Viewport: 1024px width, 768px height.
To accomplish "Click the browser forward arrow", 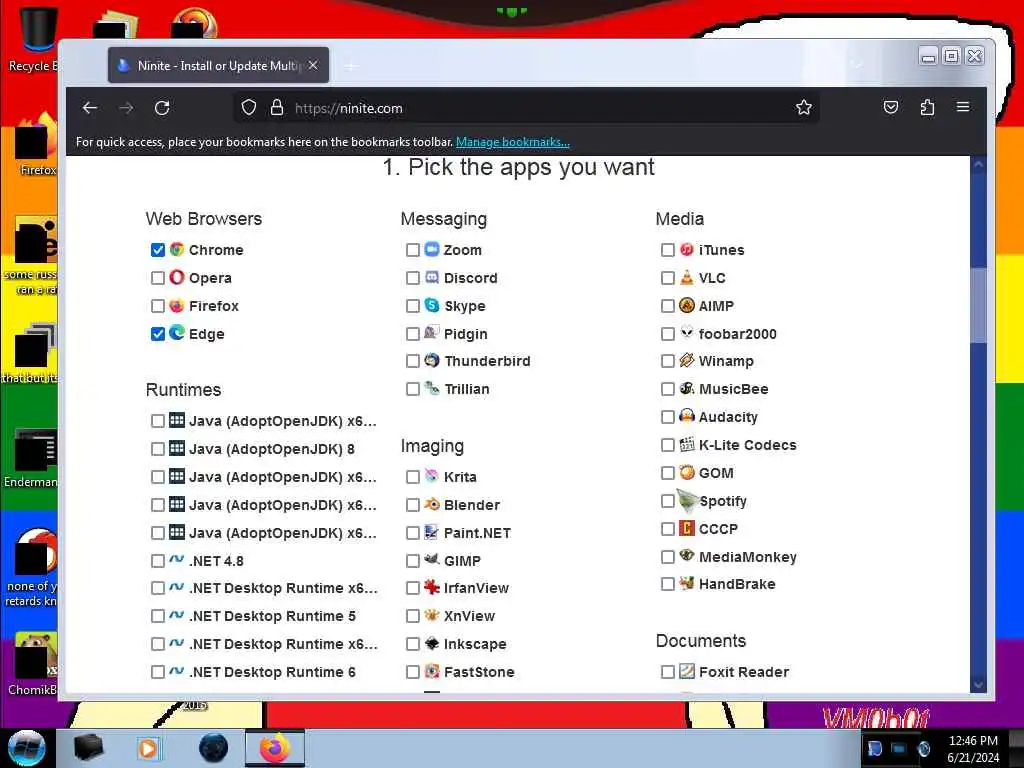I will tap(126, 108).
